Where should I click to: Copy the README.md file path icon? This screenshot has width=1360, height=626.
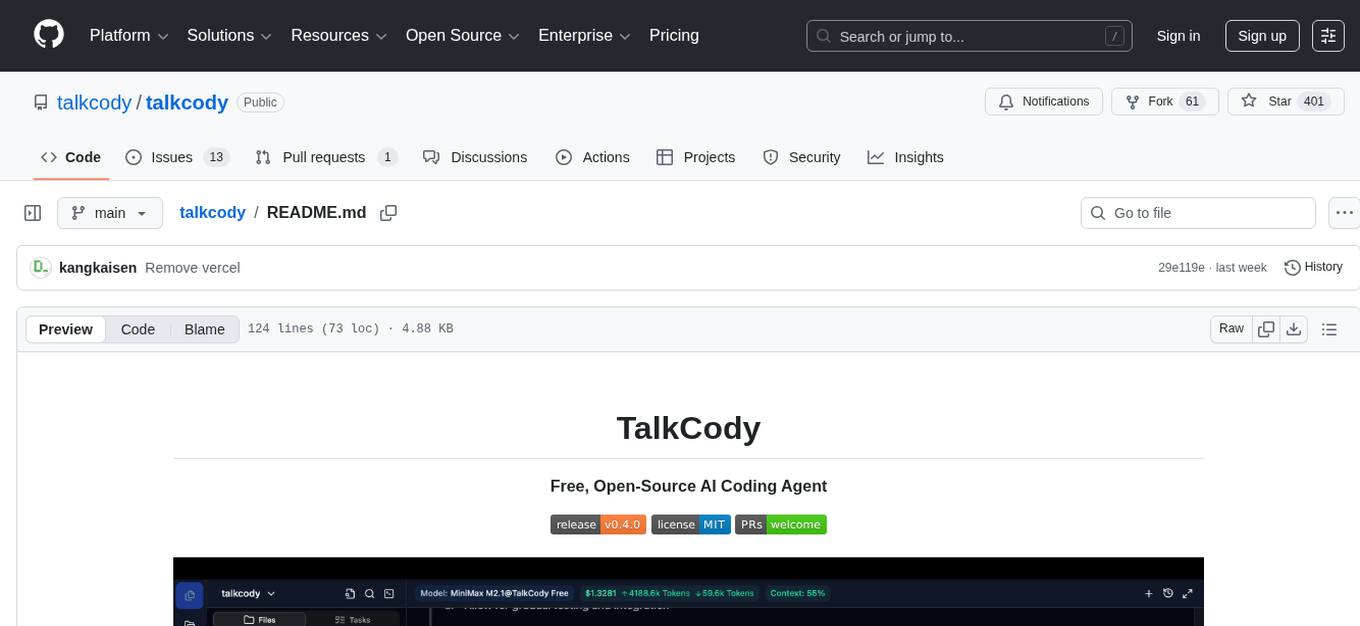pos(388,212)
